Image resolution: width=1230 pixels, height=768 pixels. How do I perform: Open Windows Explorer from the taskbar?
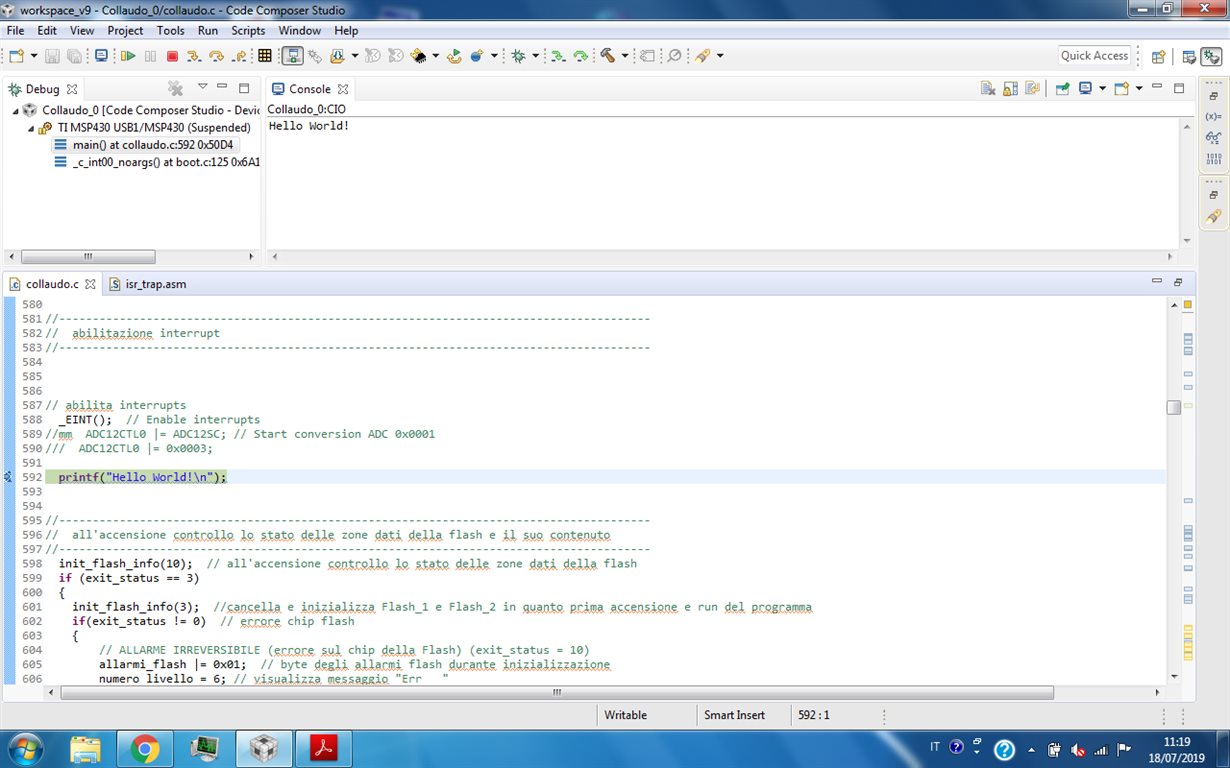pos(84,748)
